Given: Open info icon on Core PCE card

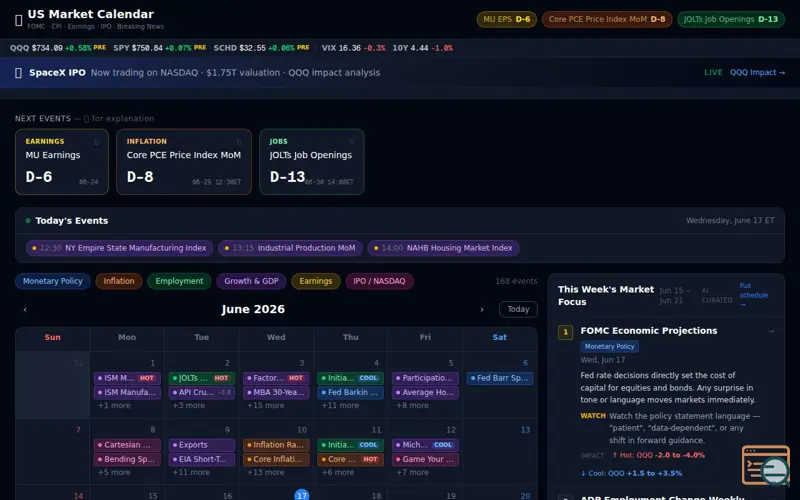Looking at the screenshot, I should (239, 142).
